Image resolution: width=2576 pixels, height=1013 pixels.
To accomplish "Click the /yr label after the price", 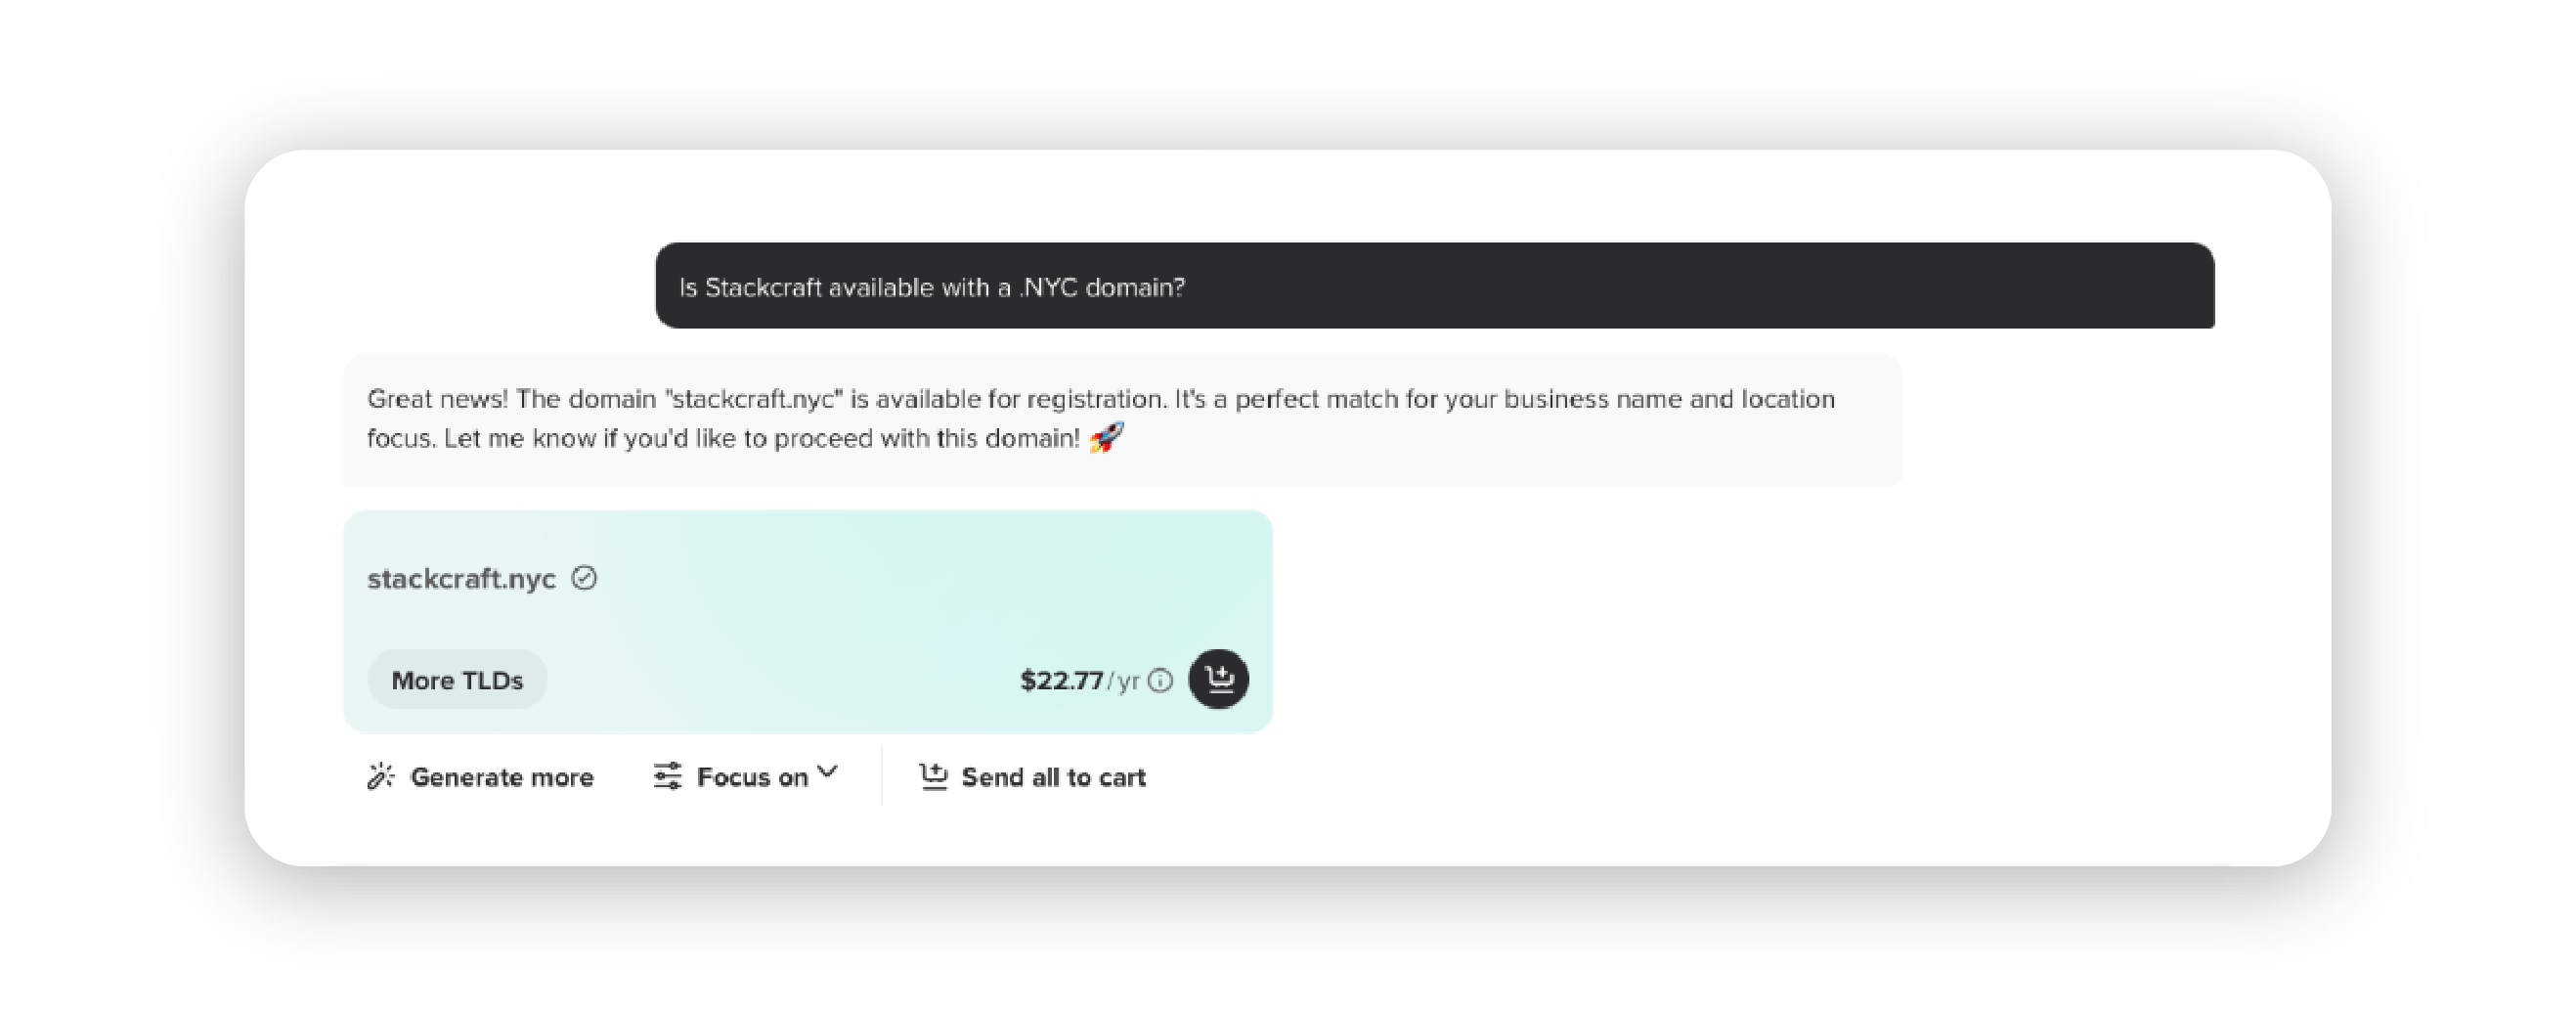I will (1123, 682).
